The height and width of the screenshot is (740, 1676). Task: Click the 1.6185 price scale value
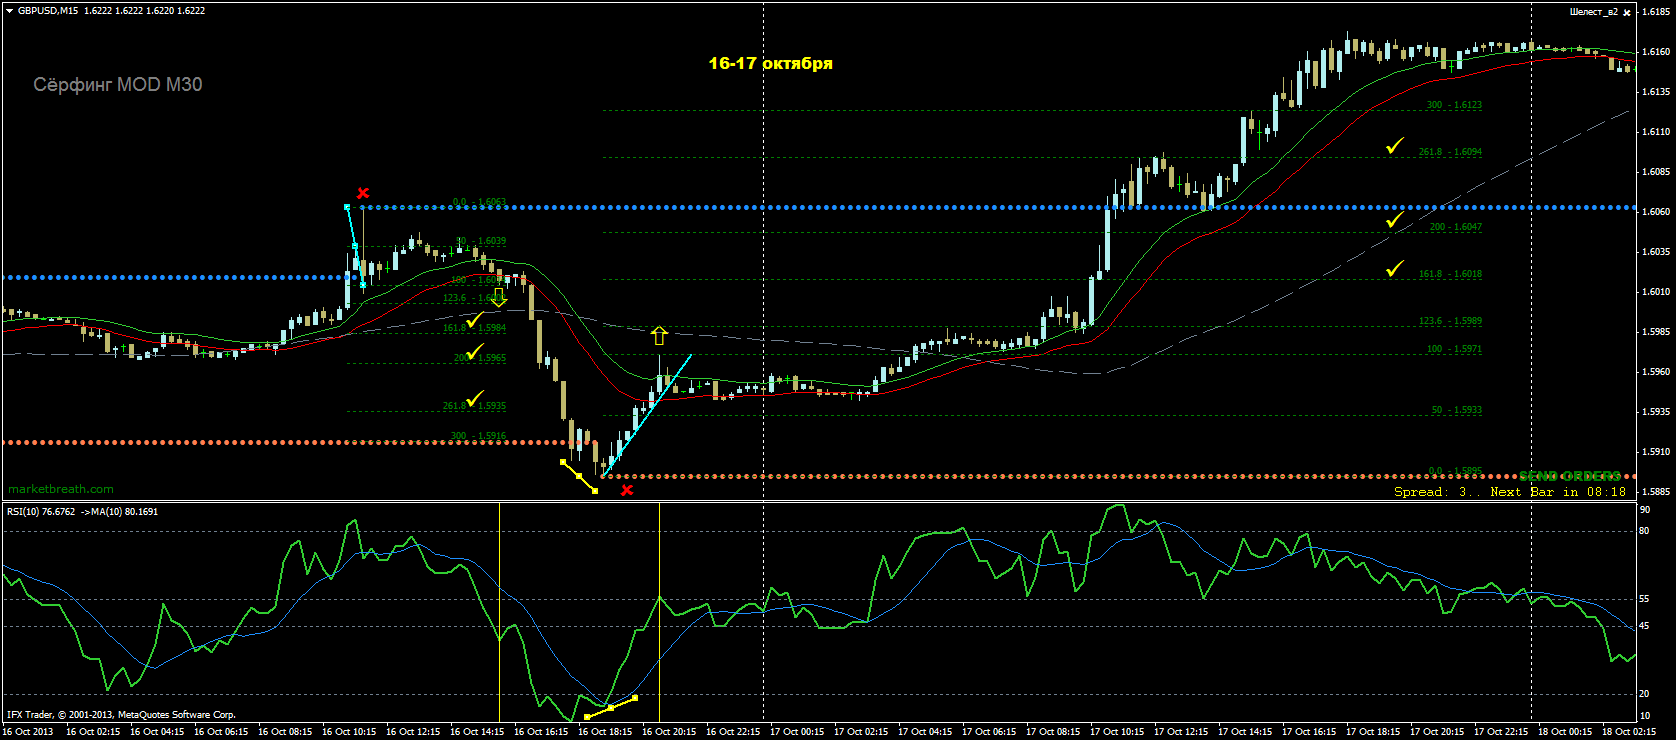[1657, 12]
